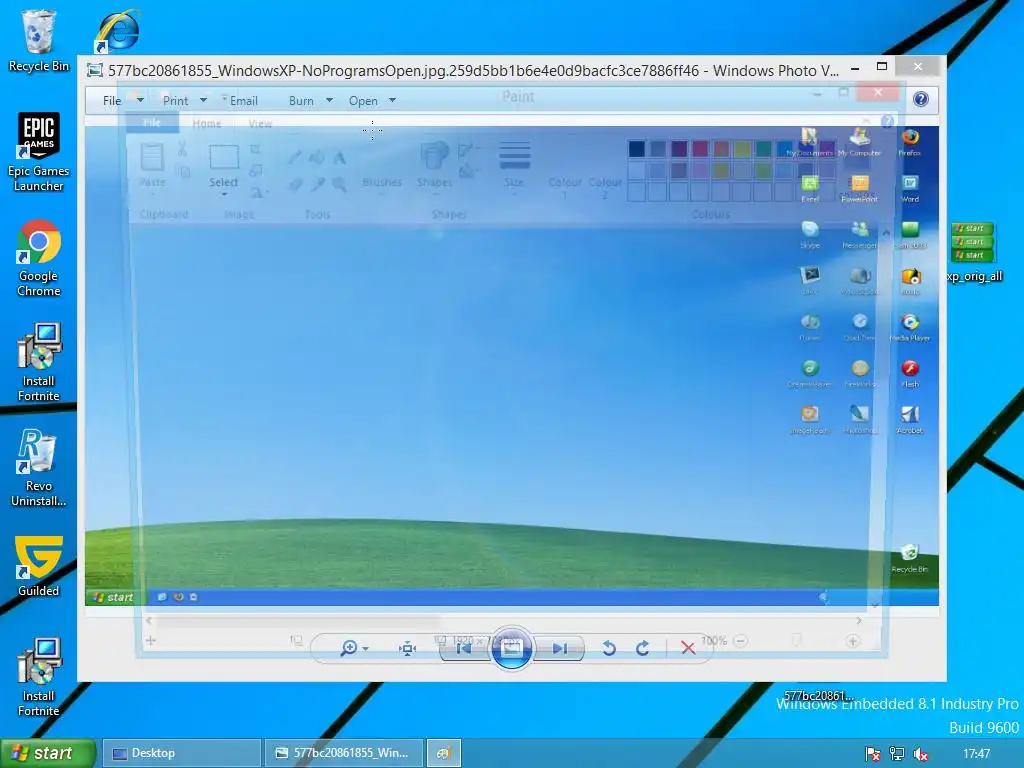1024x768 pixels.
Task: Select the Google Chrome desktop icon
Action: pyautogui.click(x=39, y=258)
